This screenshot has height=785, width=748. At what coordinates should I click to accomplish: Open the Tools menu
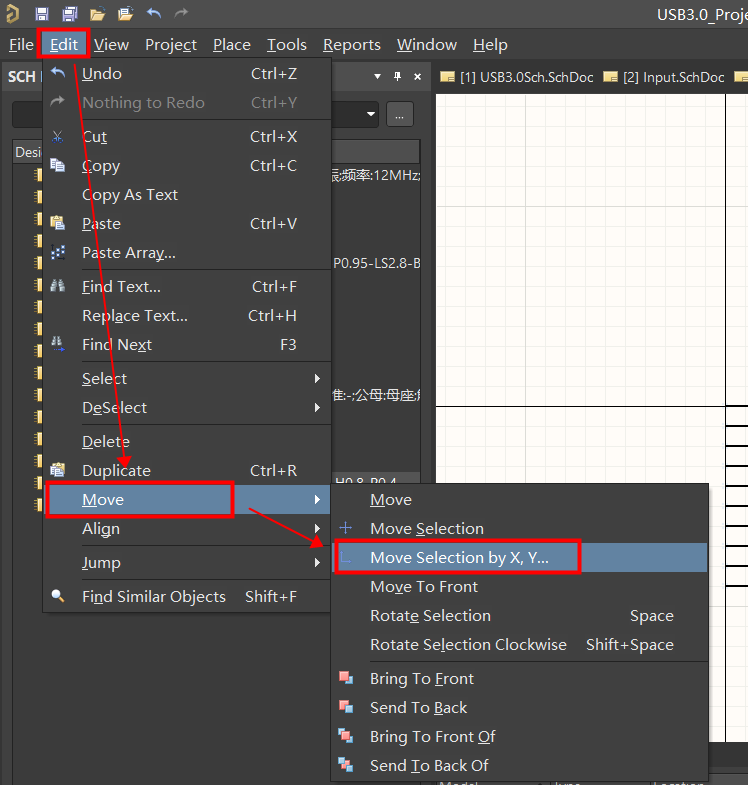pos(286,45)
